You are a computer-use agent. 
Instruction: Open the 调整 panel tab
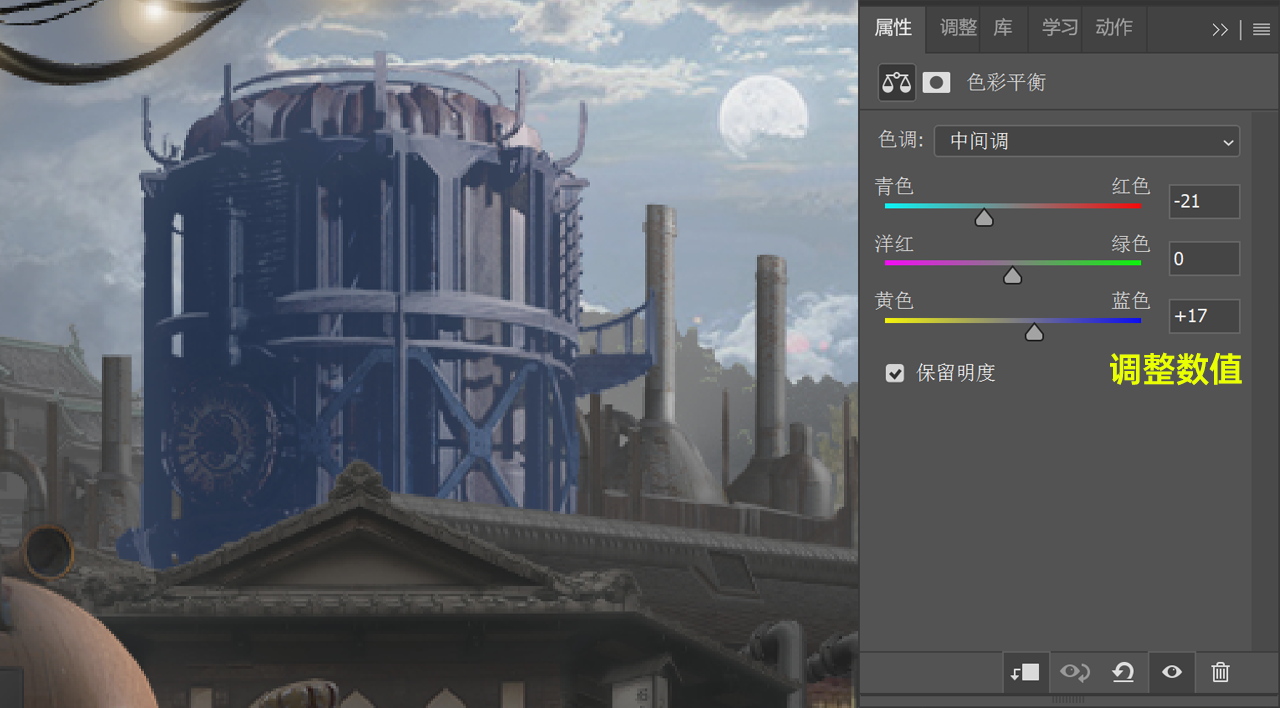(958, 28)
